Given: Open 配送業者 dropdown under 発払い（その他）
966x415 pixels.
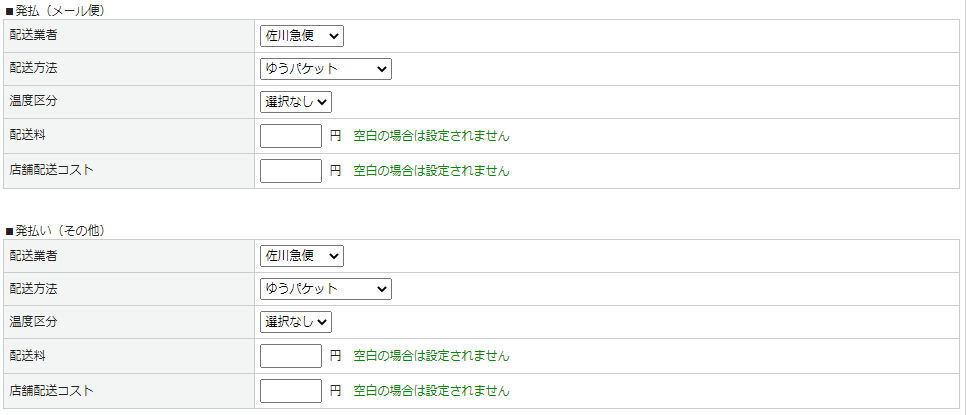Looking at the screenshot, I should click(x=301, y=256).
